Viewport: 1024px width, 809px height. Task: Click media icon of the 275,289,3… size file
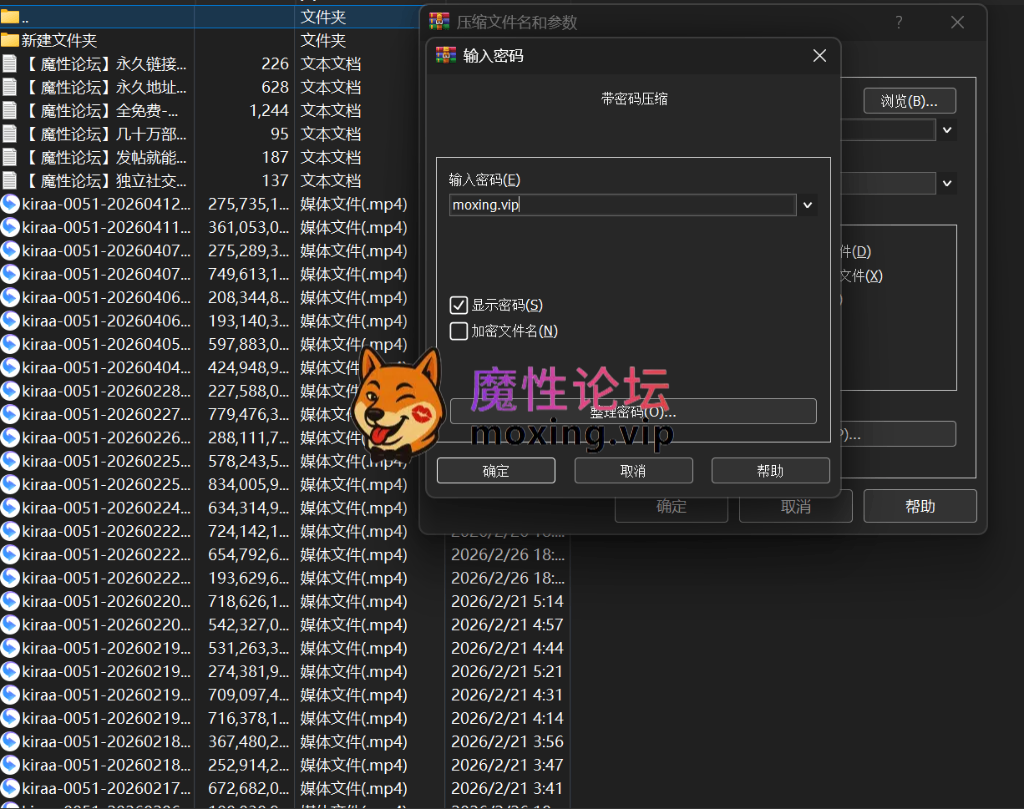pos(10,251)
